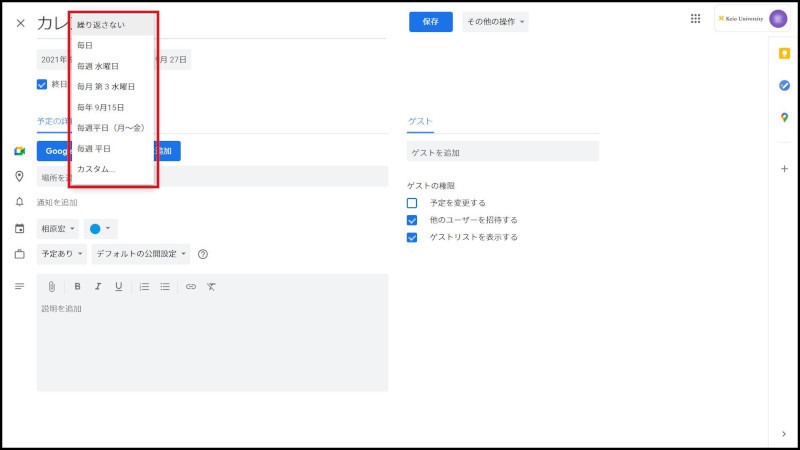The height and width of the screenshot is (450, 800).
Task: Select 毎日 from the repeat menu
Action: point(86,45)
